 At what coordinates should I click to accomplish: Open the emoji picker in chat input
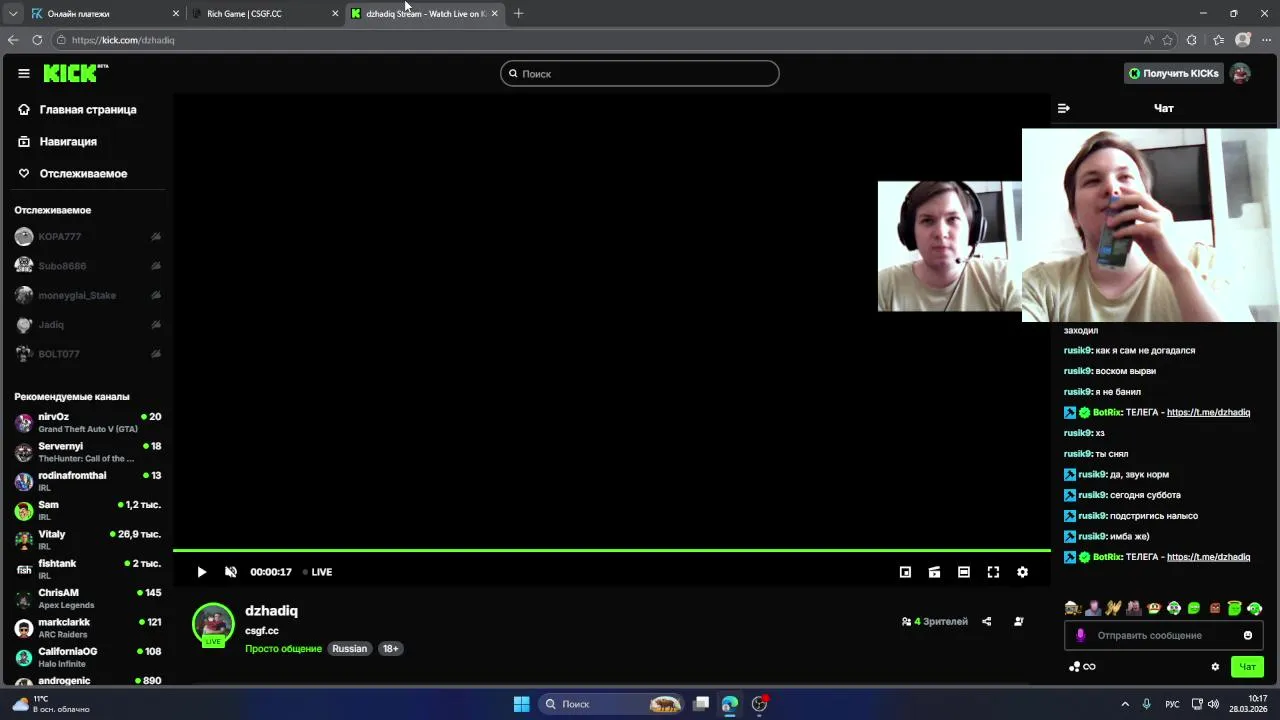[x=1248, y=635]
